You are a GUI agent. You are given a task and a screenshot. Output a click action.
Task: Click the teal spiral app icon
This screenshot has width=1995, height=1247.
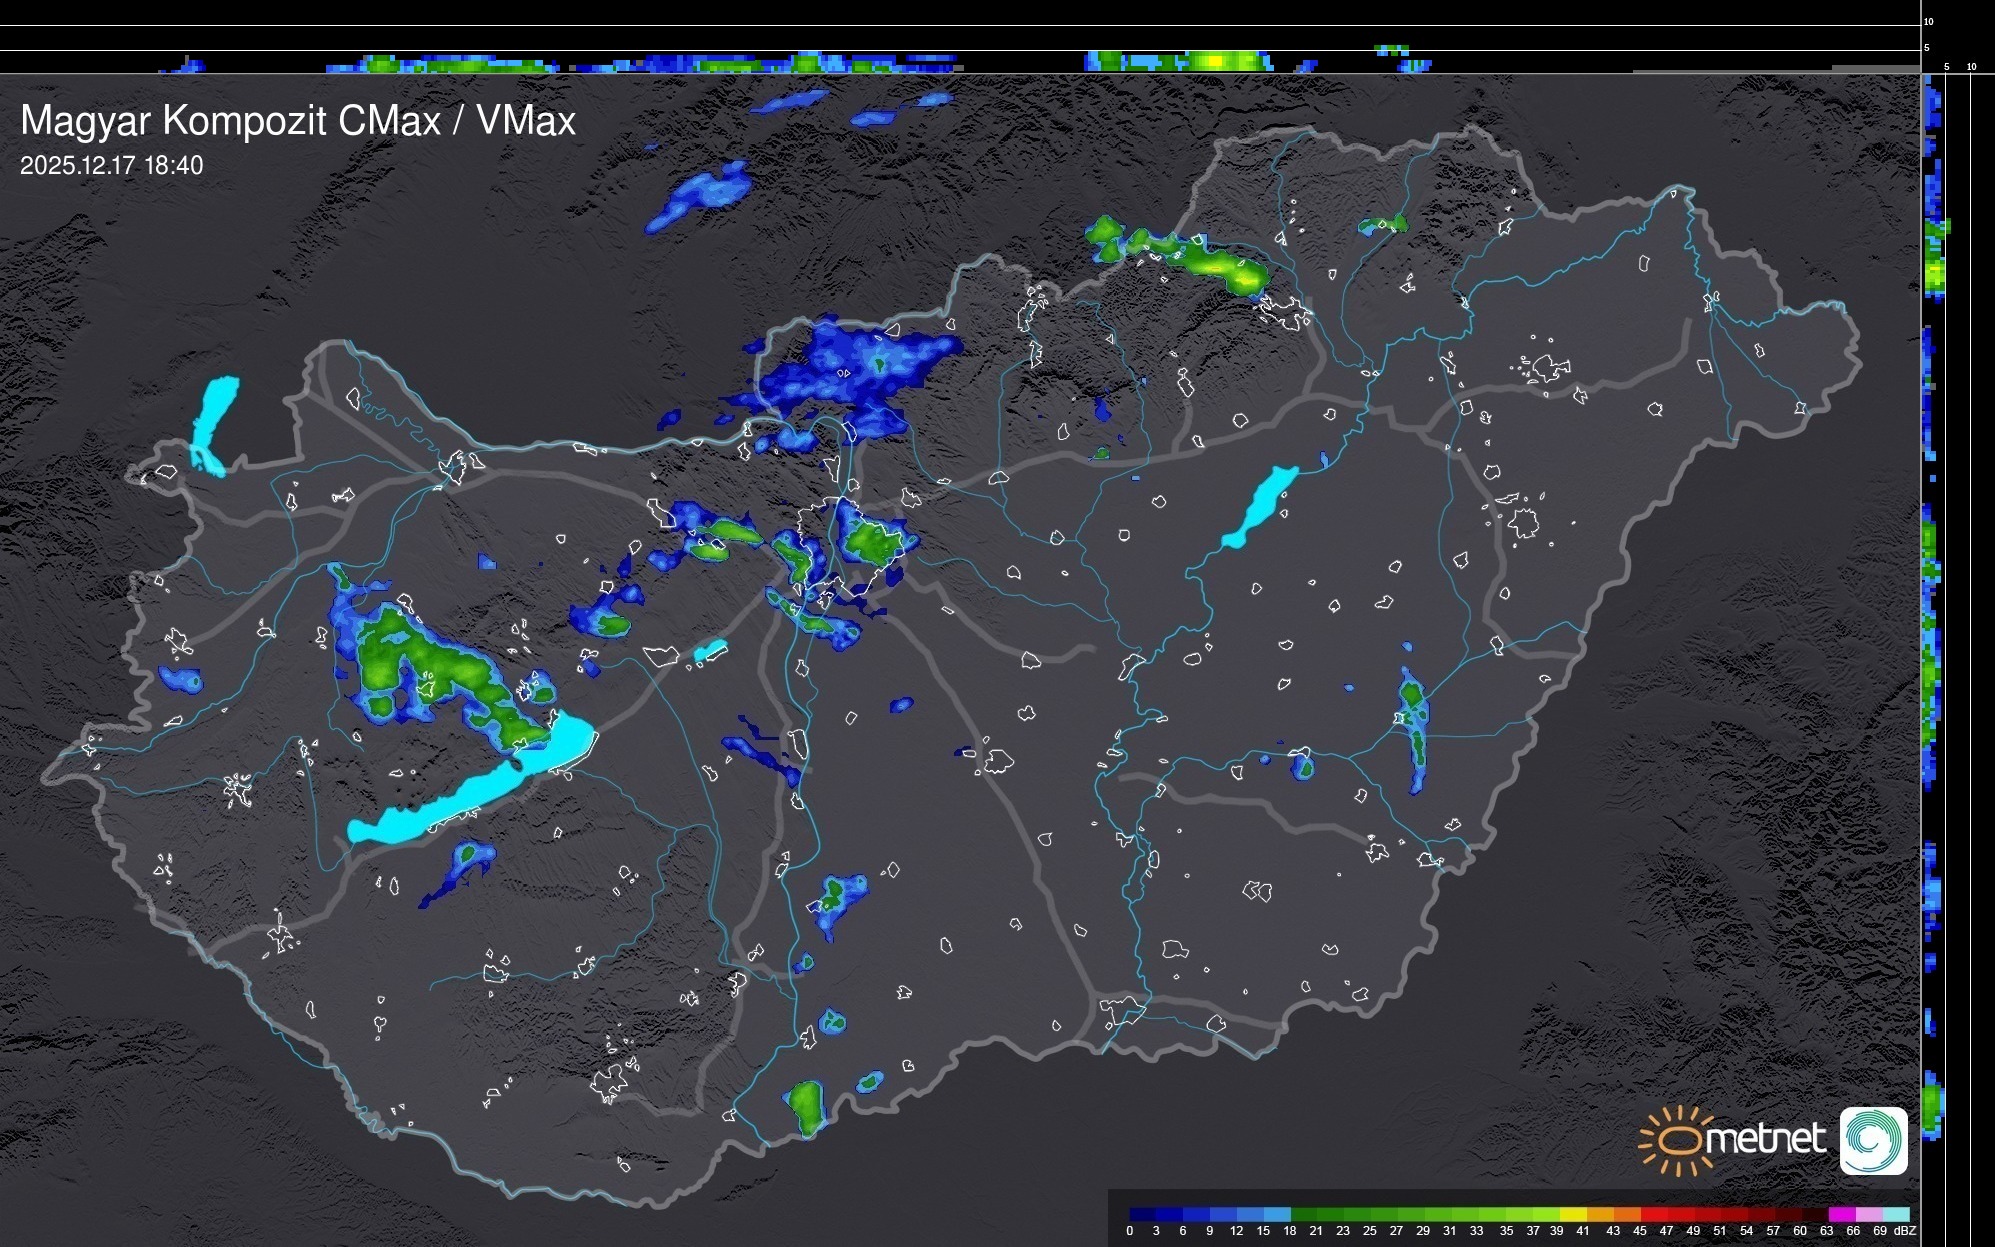1873,1140
